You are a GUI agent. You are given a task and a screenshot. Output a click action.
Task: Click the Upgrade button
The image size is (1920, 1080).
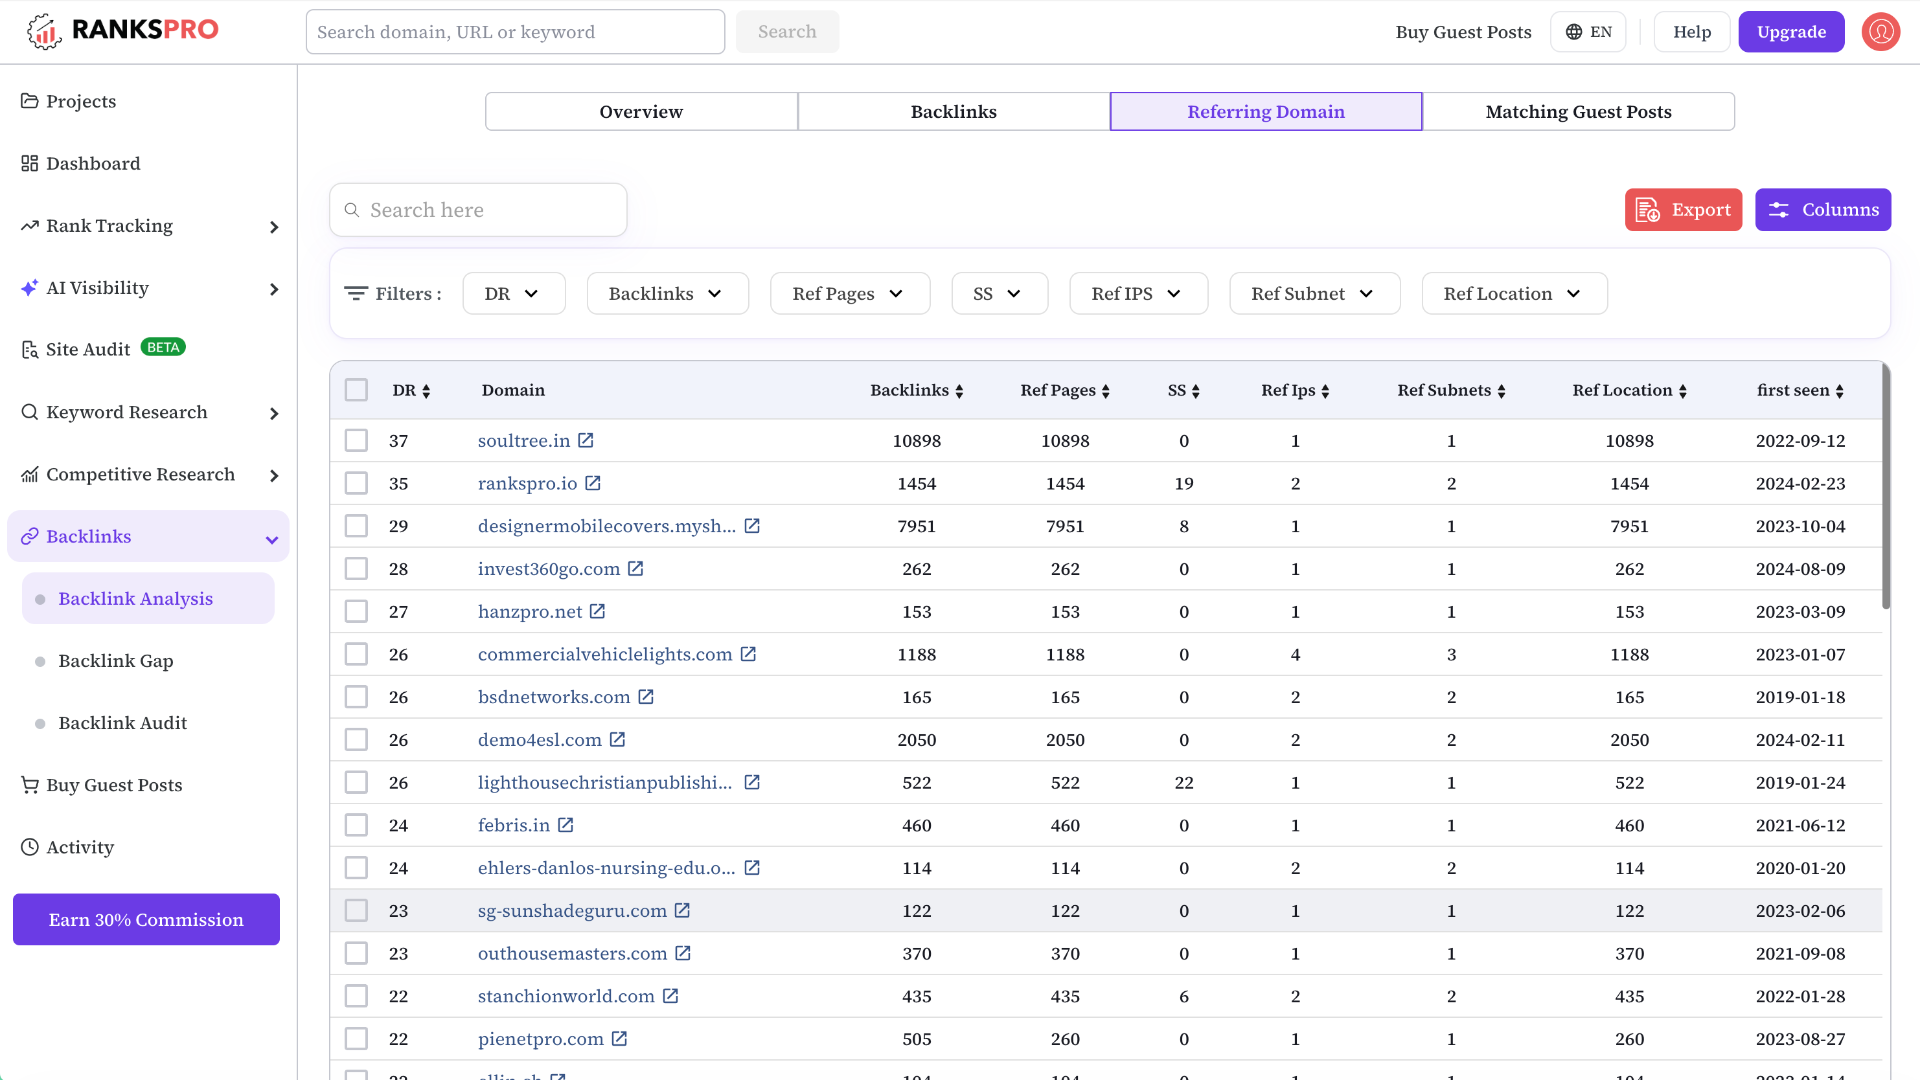coord(1791,32)
